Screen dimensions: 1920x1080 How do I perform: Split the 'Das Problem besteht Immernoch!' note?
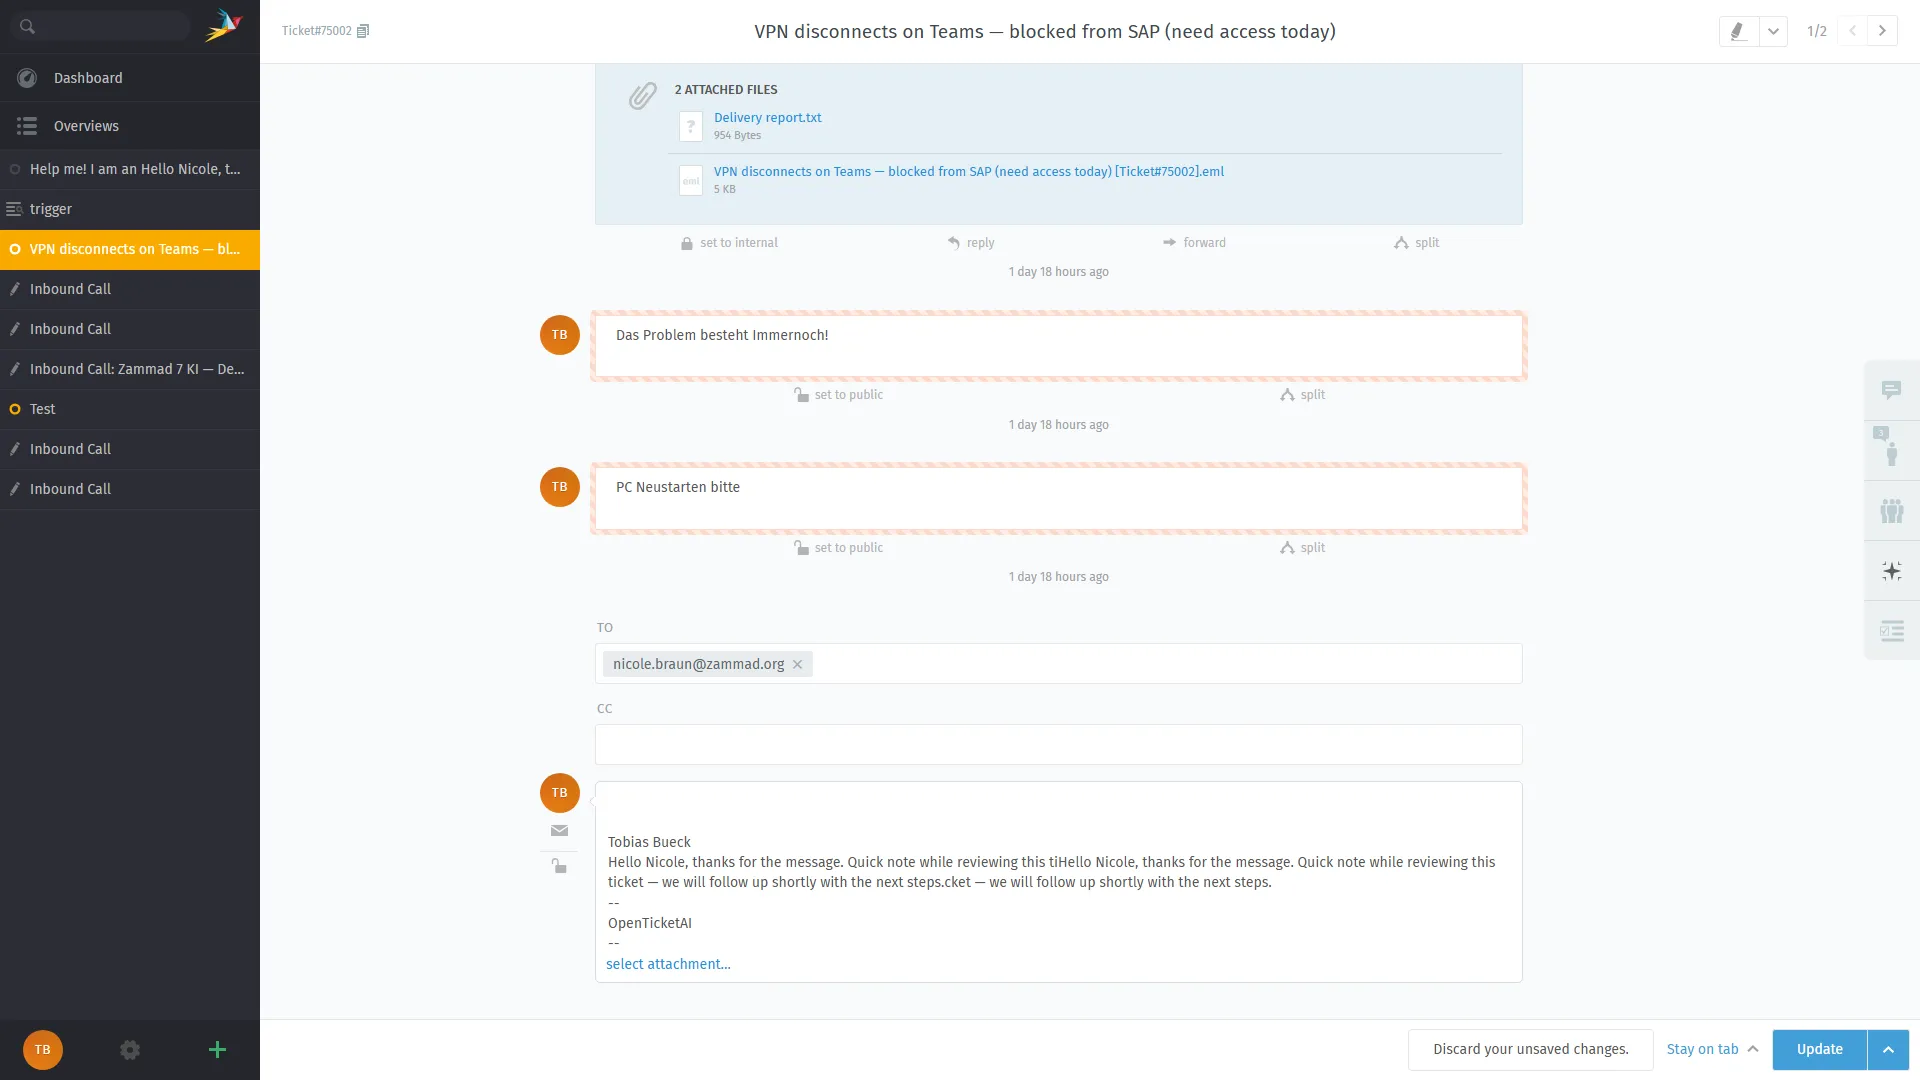click(x=1302, y=395)
